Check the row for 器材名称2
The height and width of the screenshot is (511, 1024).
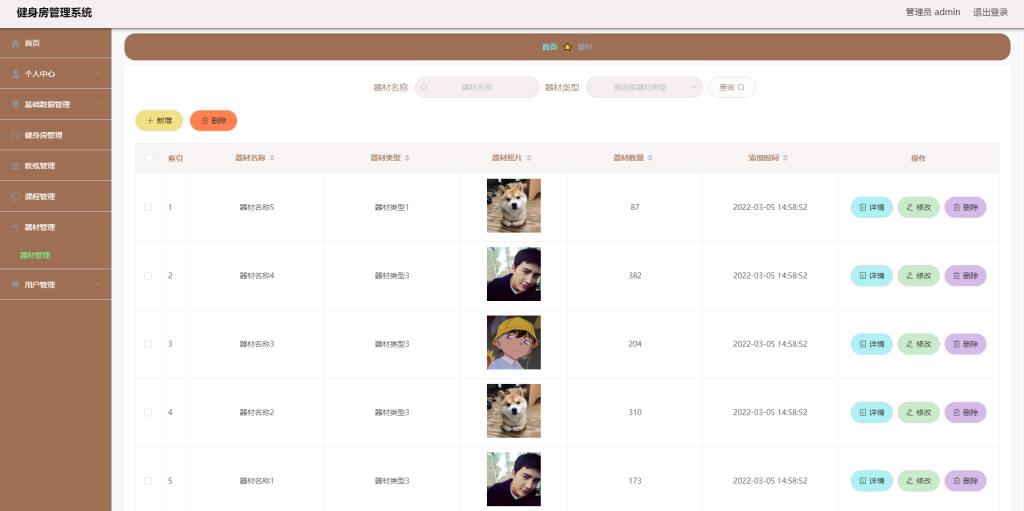[148, 412]
